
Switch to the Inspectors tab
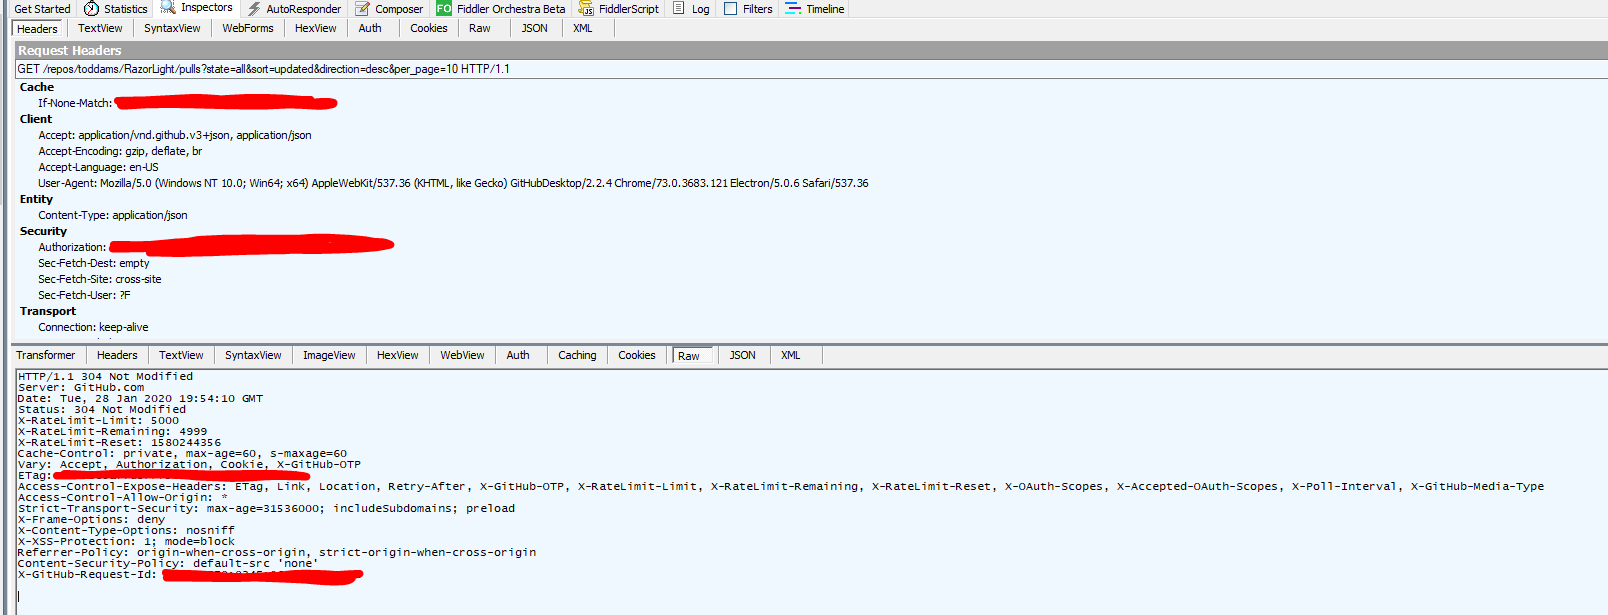[x=197, y=8]
